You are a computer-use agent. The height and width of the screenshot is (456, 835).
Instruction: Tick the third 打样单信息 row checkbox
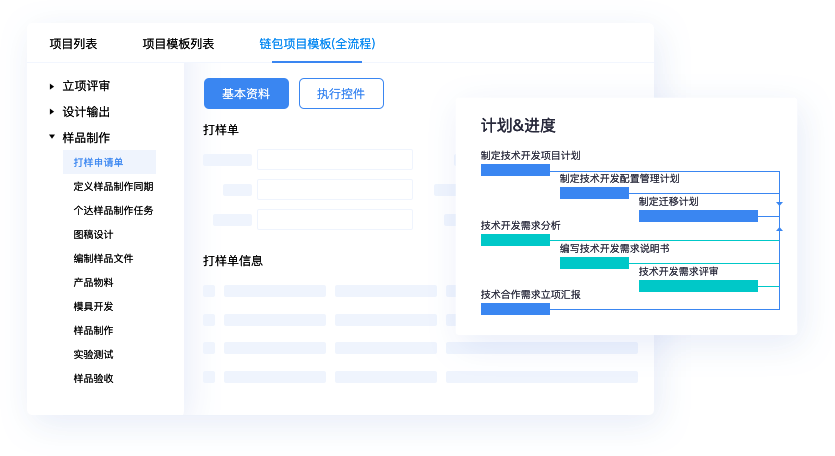point(209,348)
